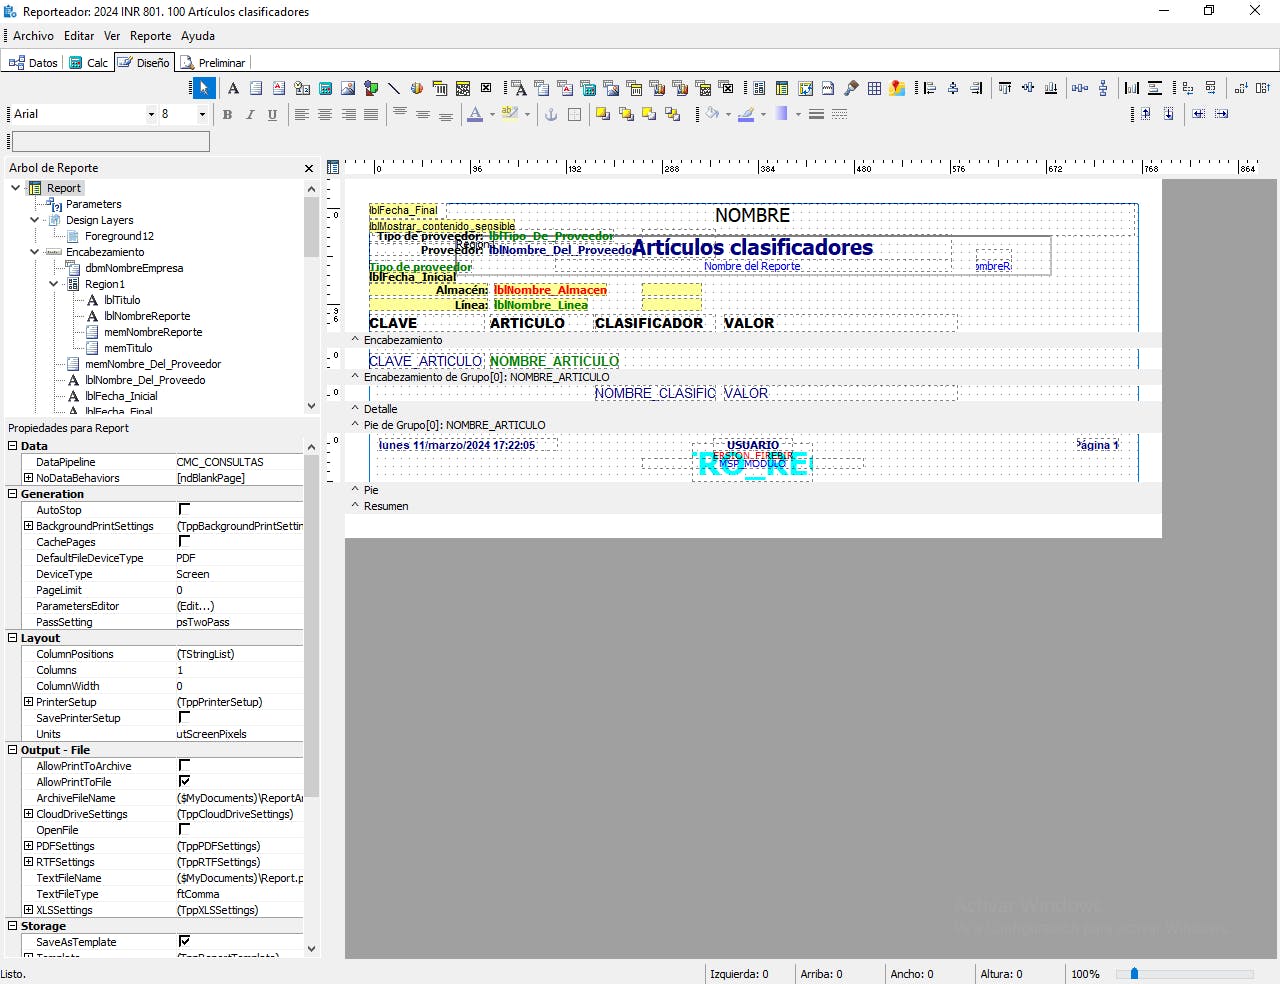Close the Arbol de Reporte panel
The width and height of the screenshot is (1280, 984).
point(309,169)
